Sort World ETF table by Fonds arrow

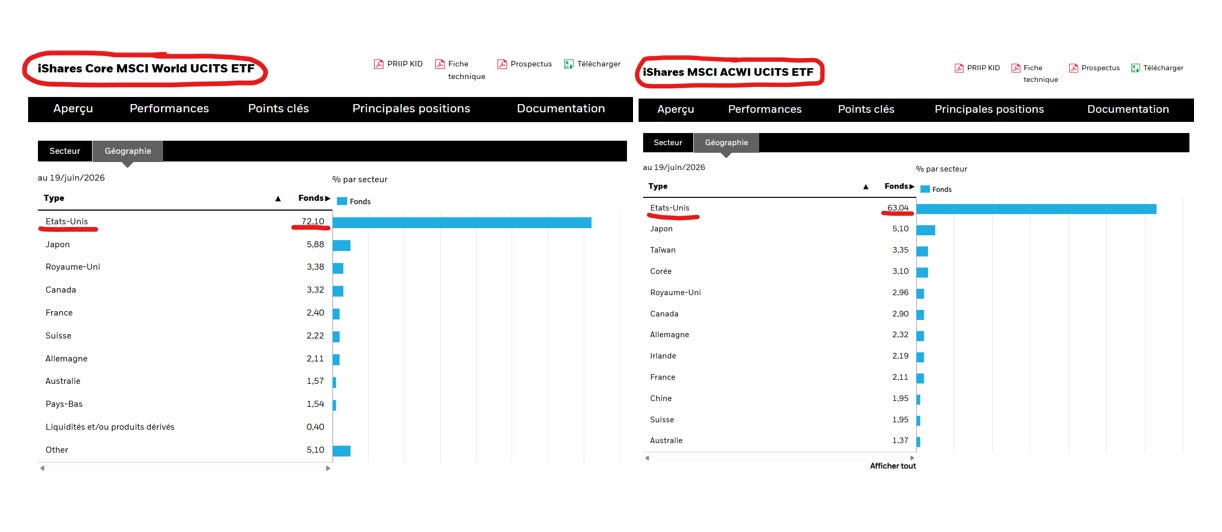coord(327,198)
